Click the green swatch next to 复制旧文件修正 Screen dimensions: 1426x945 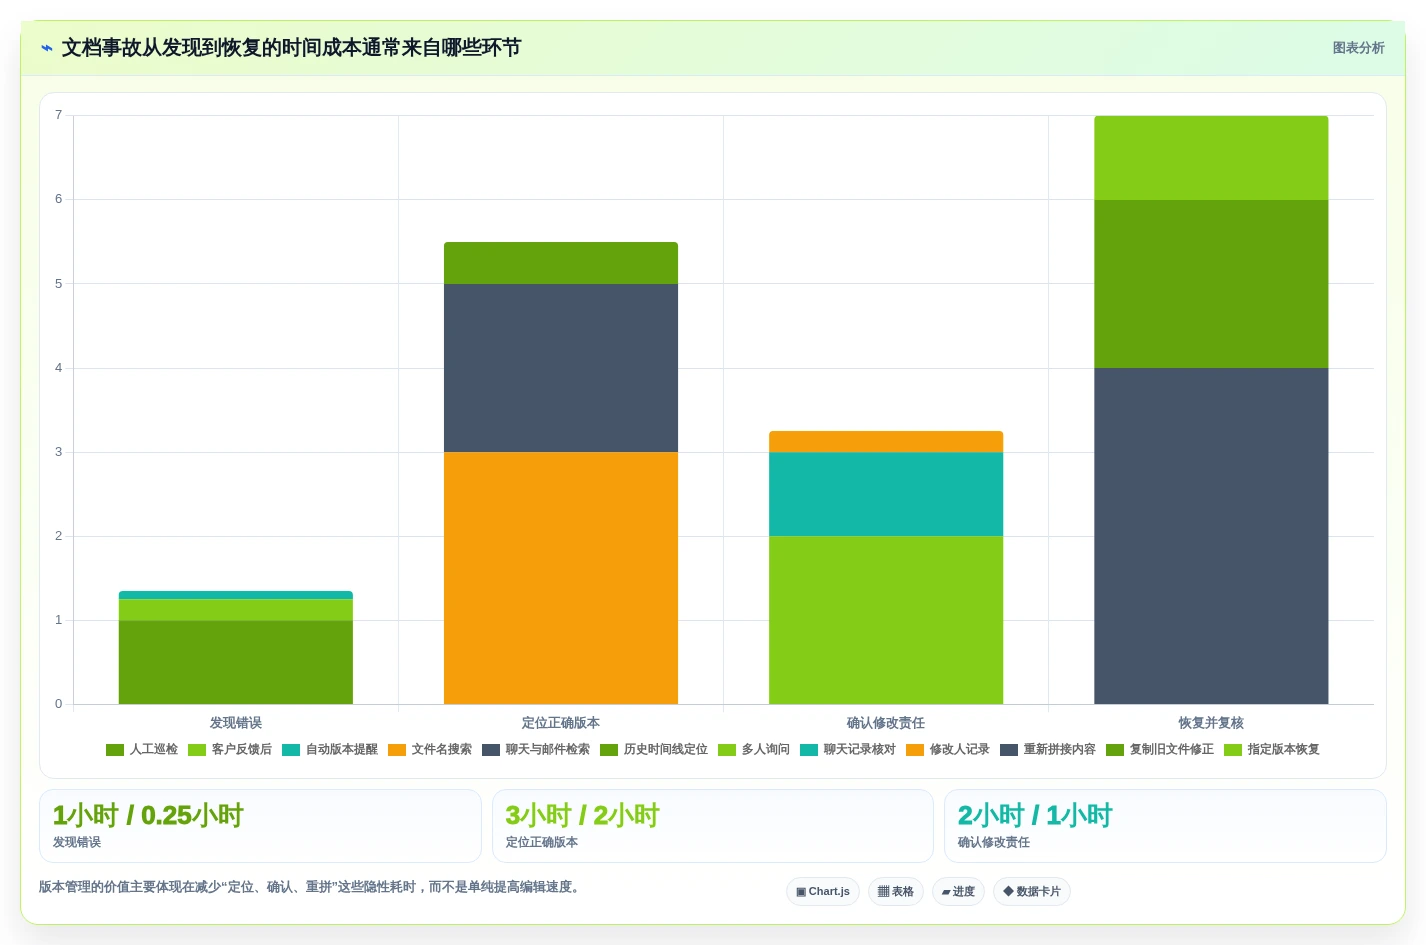pyautogui.click(x=1115, y=749)
